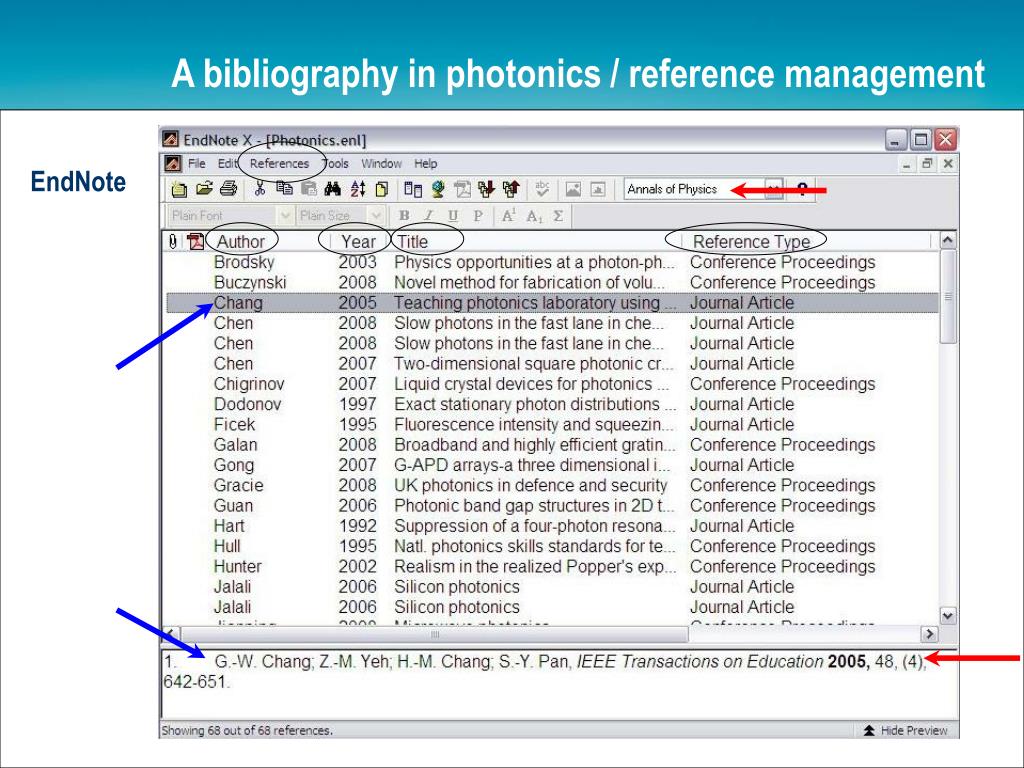Open the File menu
This screenshot has height=768, width=1024.
(x=197, y=164)
